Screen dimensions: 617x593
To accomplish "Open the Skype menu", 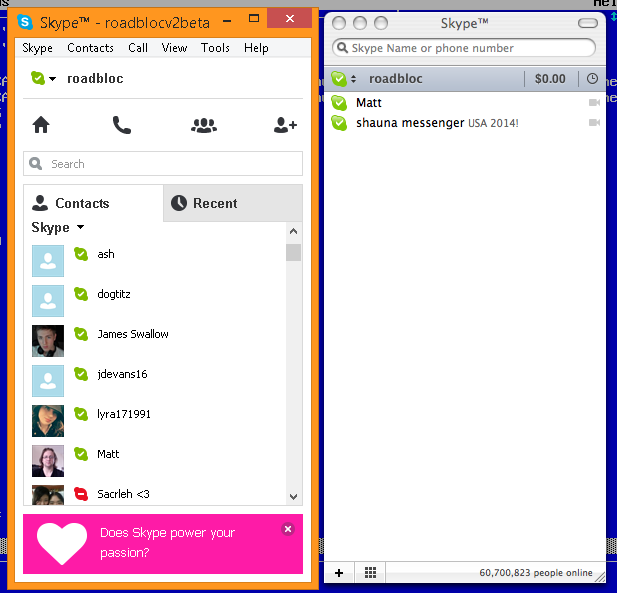I will [x=37, y=48].
